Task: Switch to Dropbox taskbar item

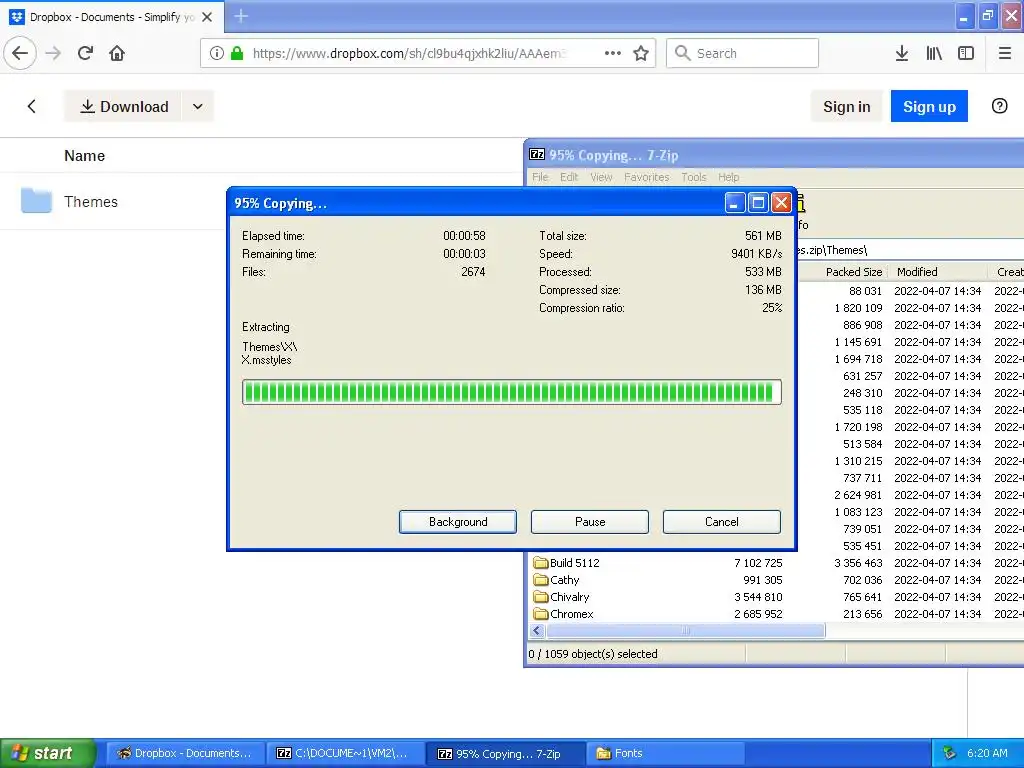Action: pyautogui.click(x=185, y=753)
